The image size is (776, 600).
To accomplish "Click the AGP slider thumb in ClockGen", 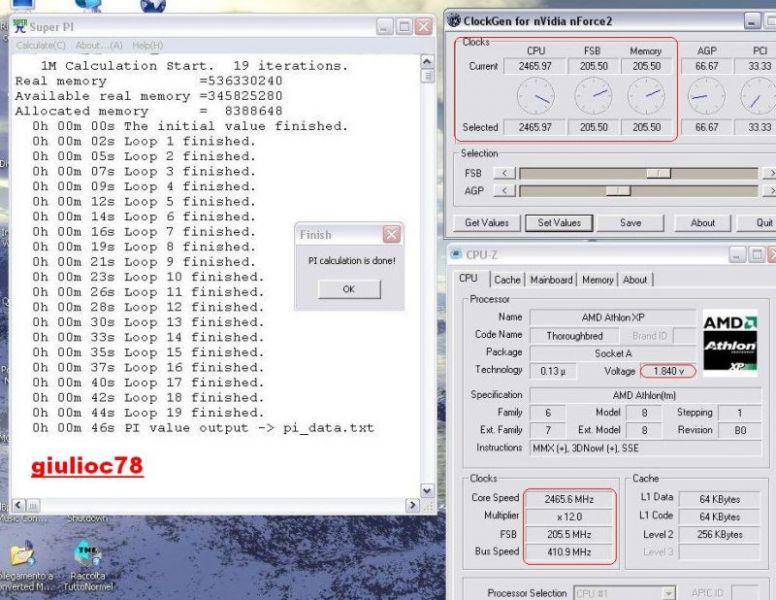I will click(618, 191).
